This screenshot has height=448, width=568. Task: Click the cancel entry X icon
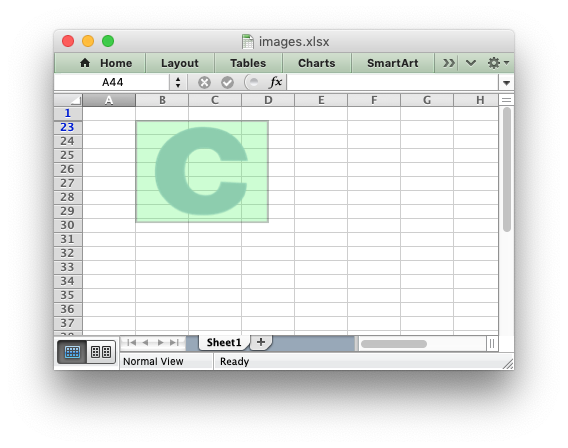pos(204,83)
